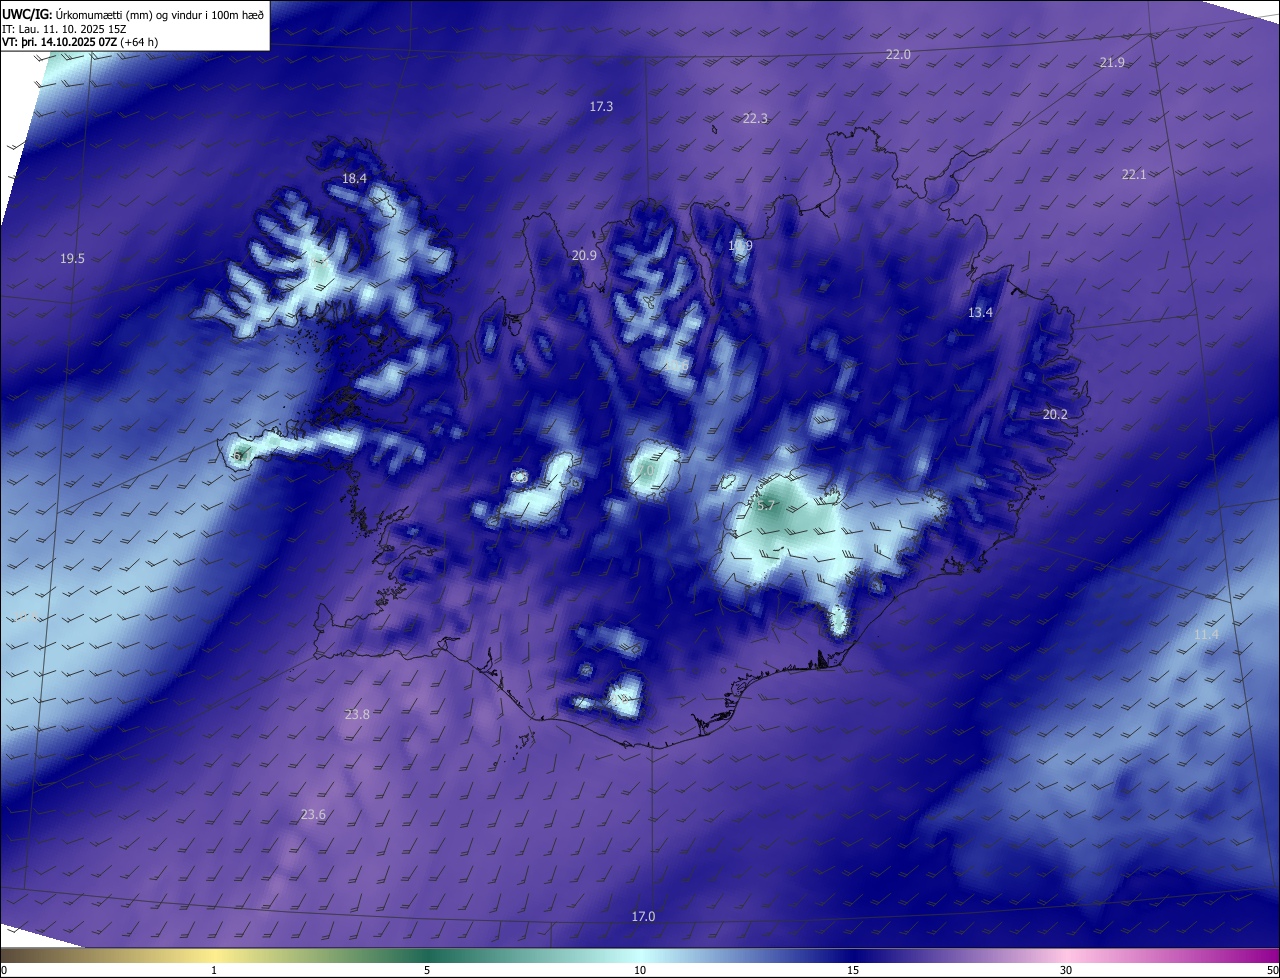Click the map value '23.8'
This screenshot has height=978, width=1280.
coord(357,715)
